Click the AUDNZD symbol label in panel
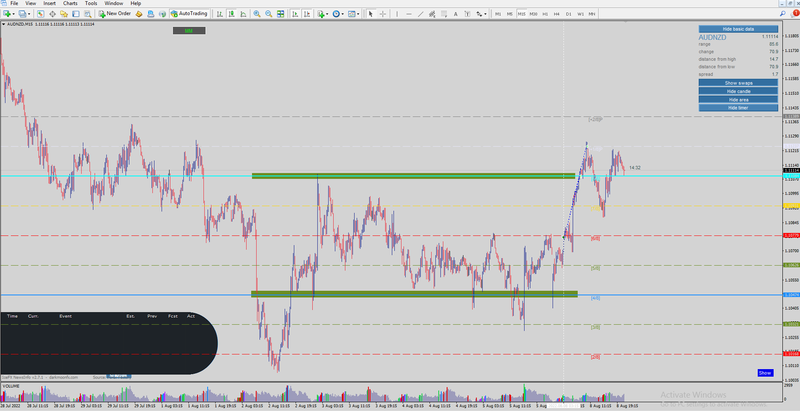 [712, 37]
